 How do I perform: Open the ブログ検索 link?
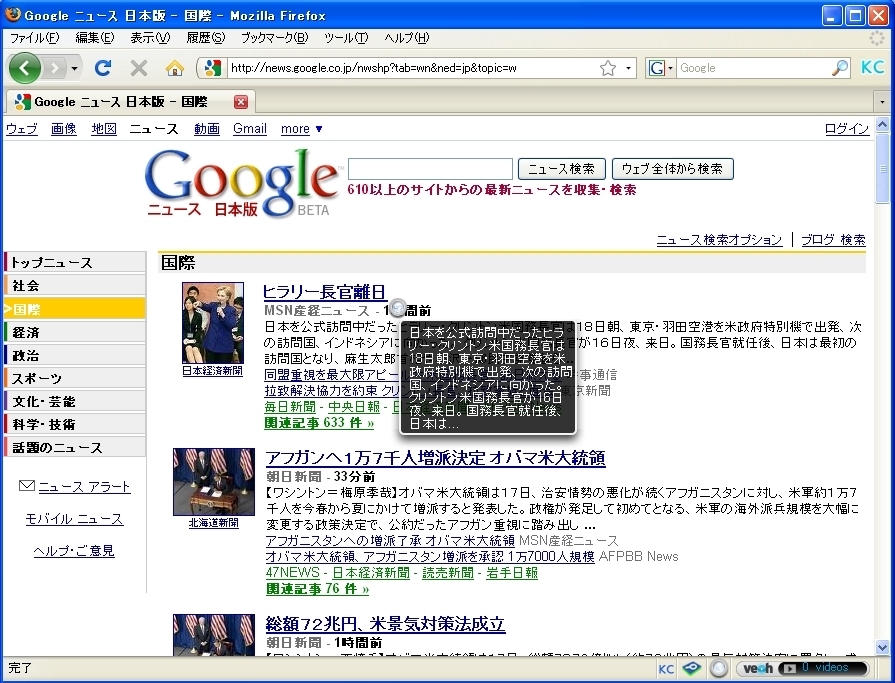click(833, 240)
